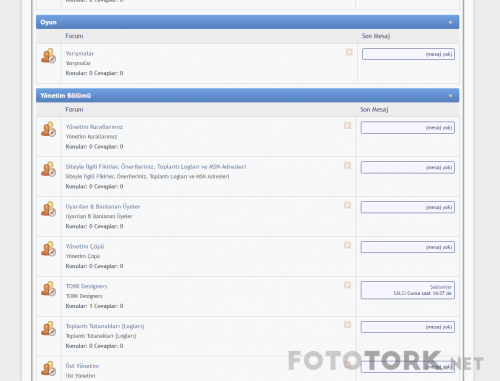This screenshot has width=500, height=381.
Task: Click the forum icon beside Uyarılan & Banlanan Üyeler
Action: (x=48, y=209)
